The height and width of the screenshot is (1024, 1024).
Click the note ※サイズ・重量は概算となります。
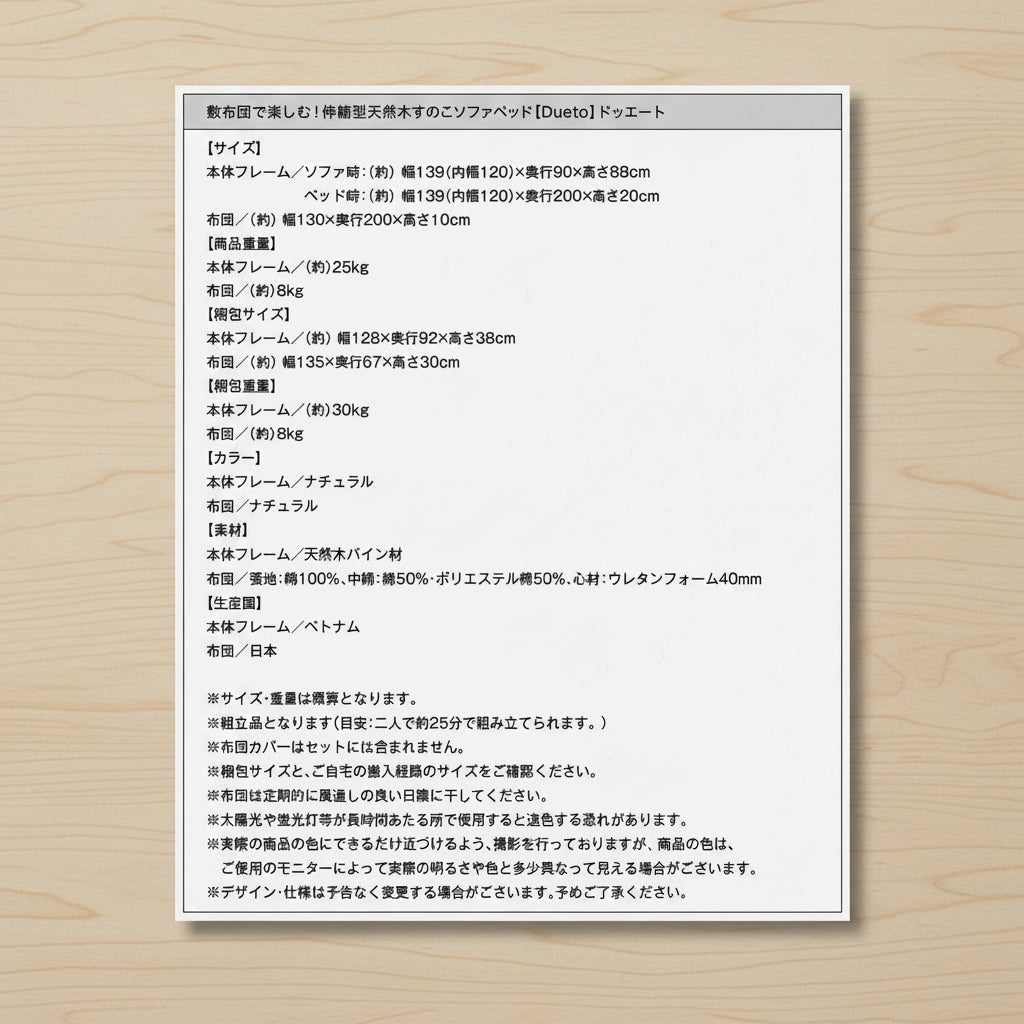pyautogui.click(x=313, y=699)
